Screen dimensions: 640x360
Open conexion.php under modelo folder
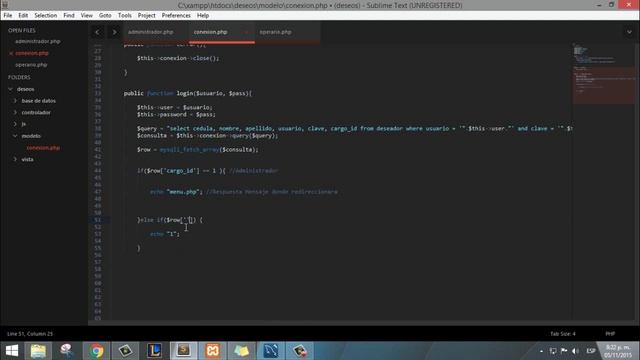pyautogui.click(x=43, y=148)
